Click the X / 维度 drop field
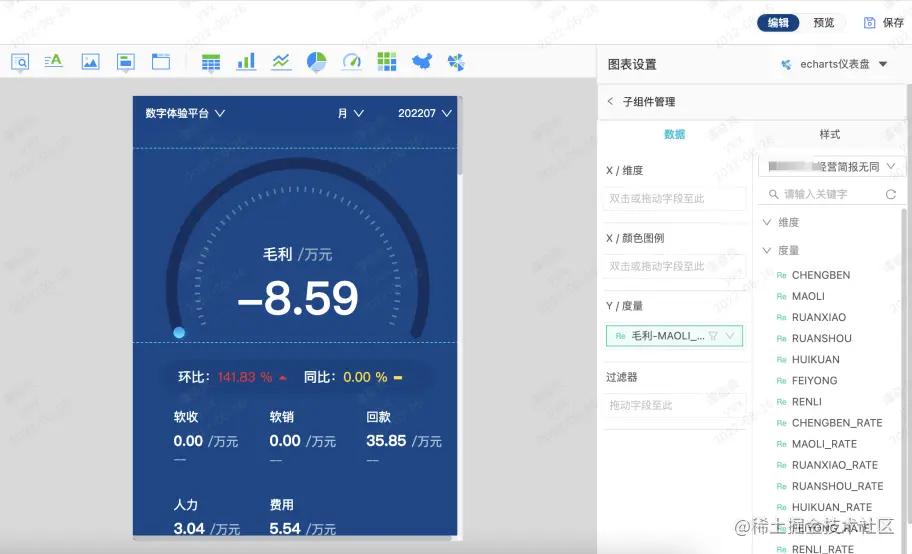Screen dimensions: 912x554 (675, 198)
